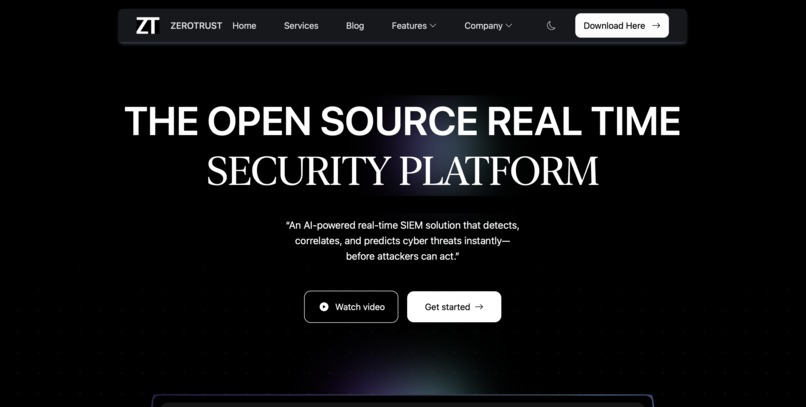
Task: Go to the Services page
Action: pyautogui.click(x=301, y=26)
